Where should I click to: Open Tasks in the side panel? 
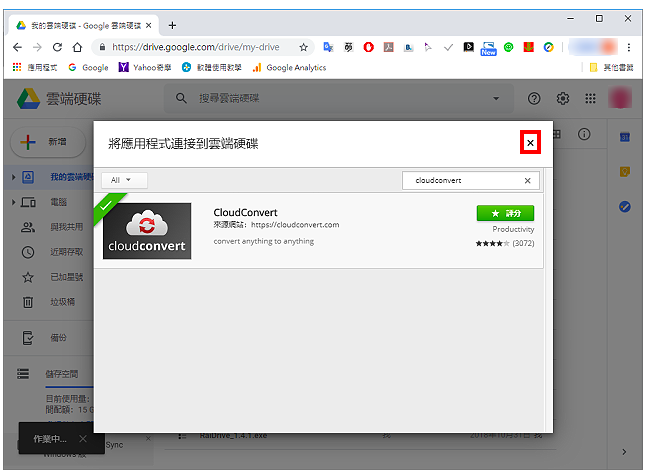tap(624, 207)
